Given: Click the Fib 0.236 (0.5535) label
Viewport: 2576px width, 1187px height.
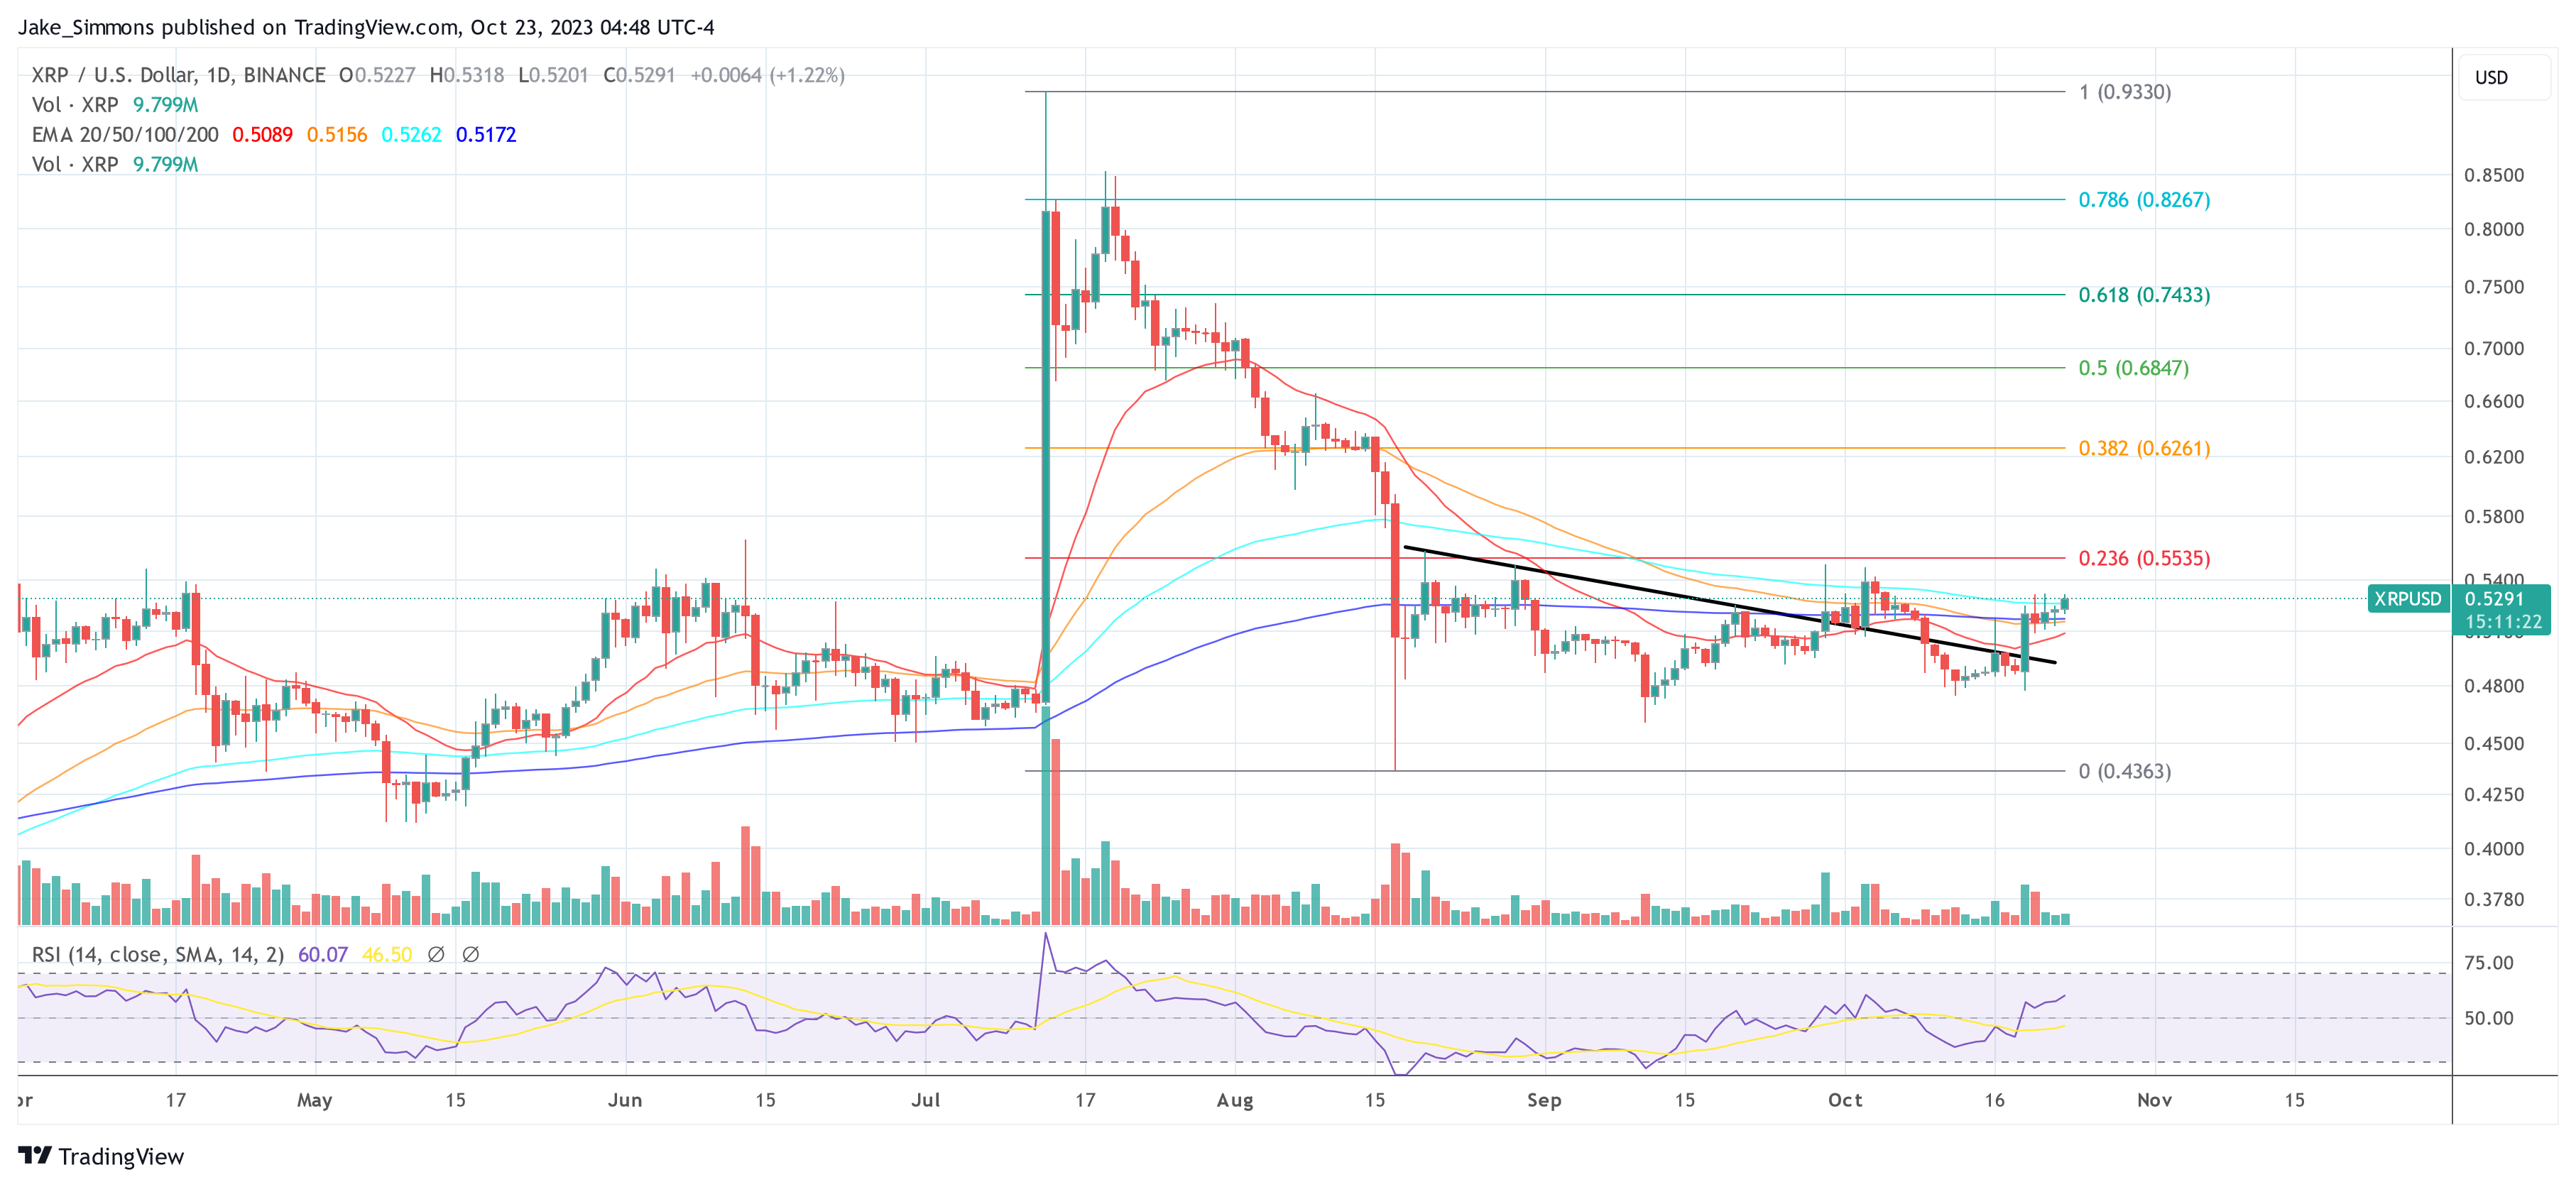Looking at the screenshot, I should (2144, 558).
